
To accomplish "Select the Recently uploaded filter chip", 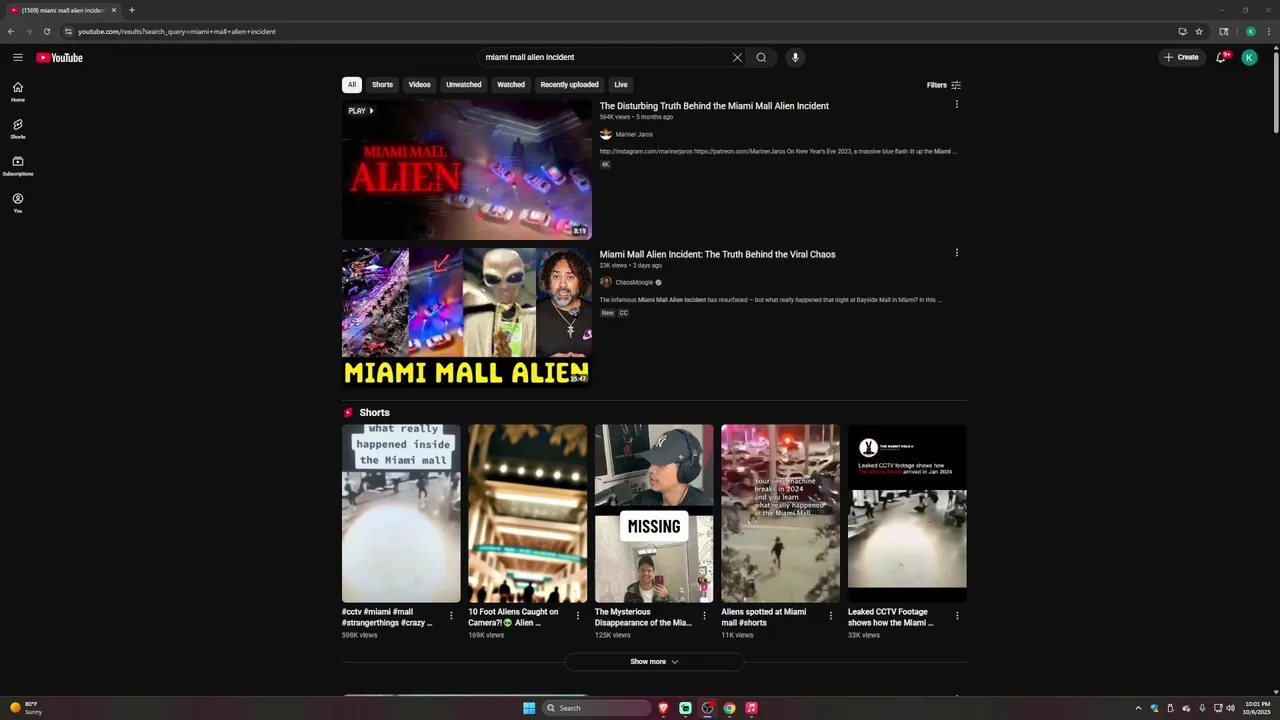I will [x=569, y=85].
